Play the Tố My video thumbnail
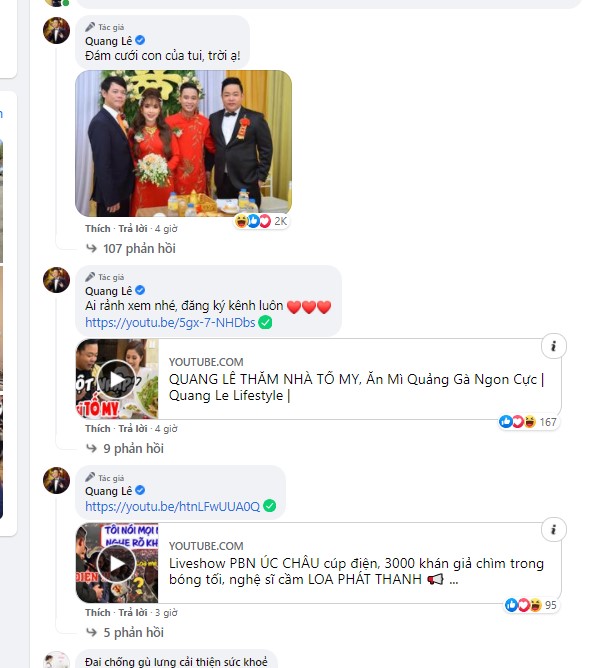595x668 pixels. click(117, 379)
